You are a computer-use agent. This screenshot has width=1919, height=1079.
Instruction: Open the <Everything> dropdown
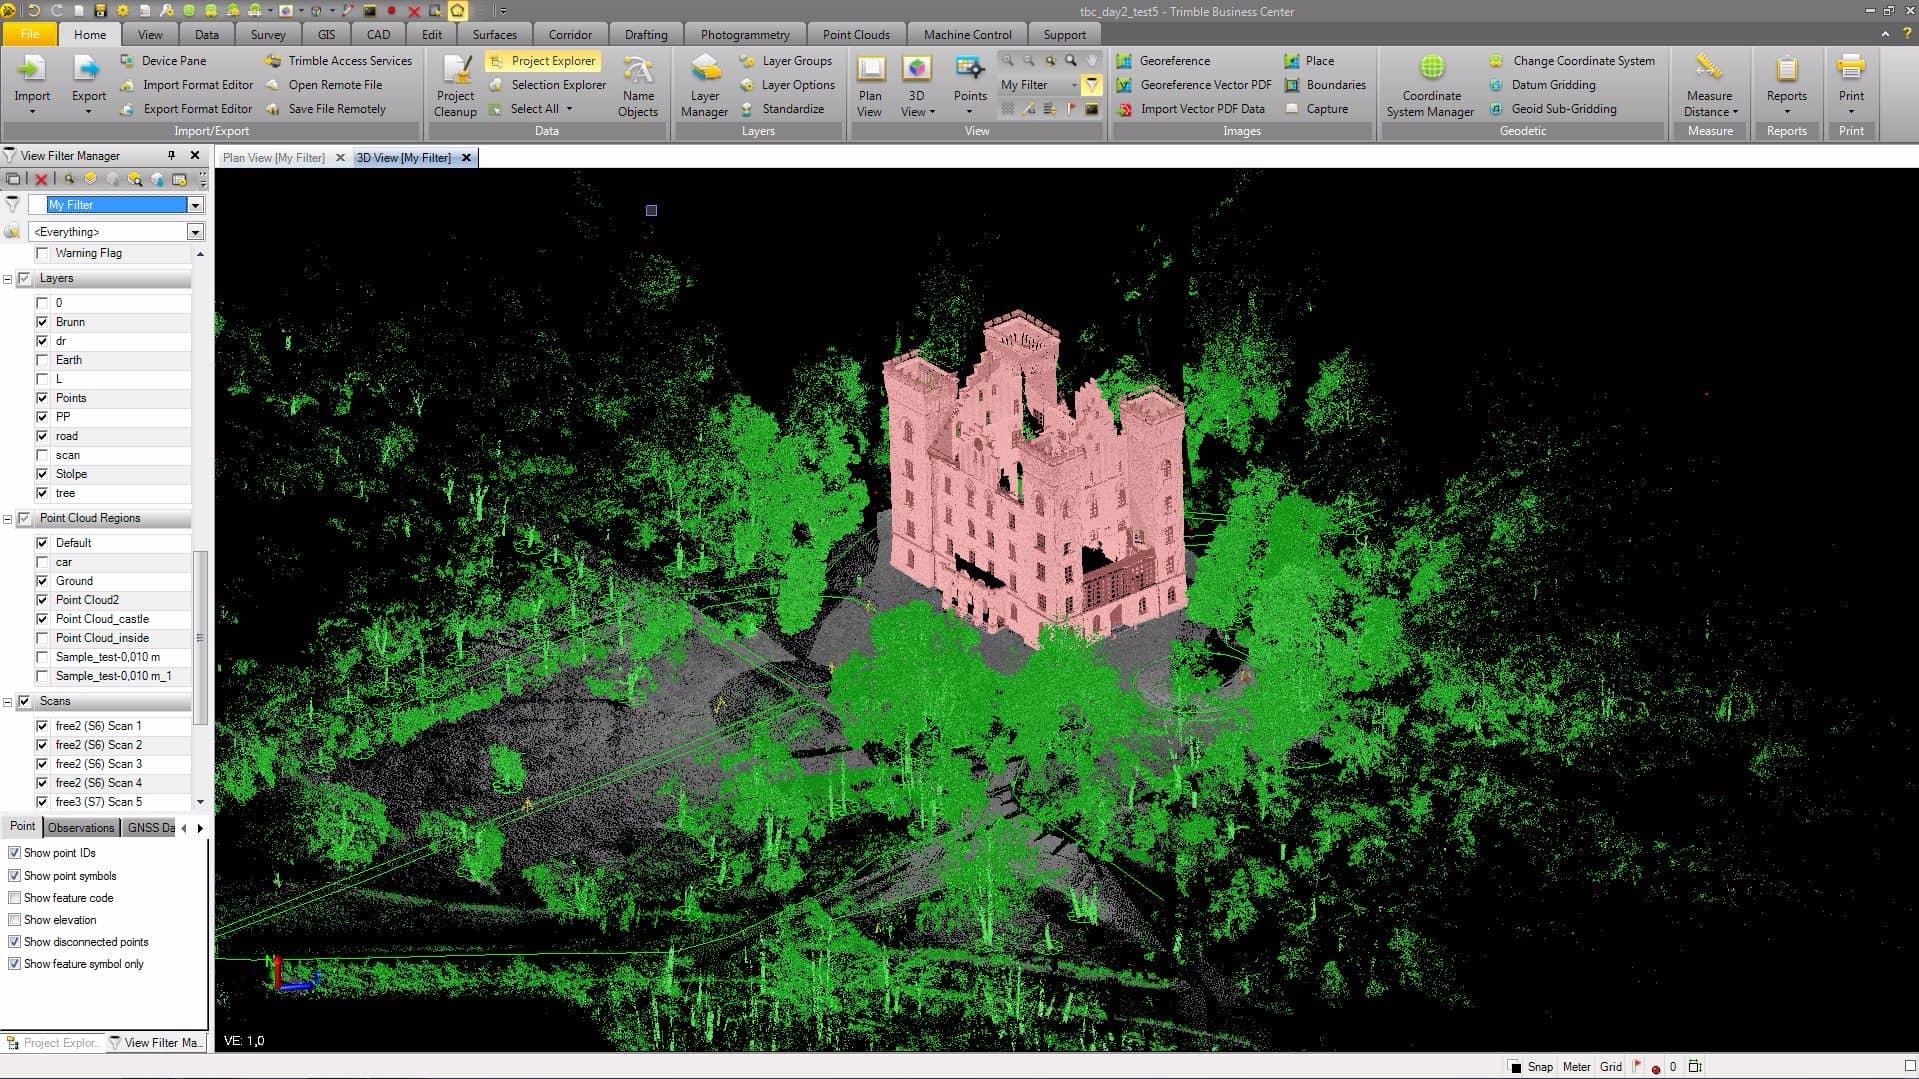click(195, 232)
